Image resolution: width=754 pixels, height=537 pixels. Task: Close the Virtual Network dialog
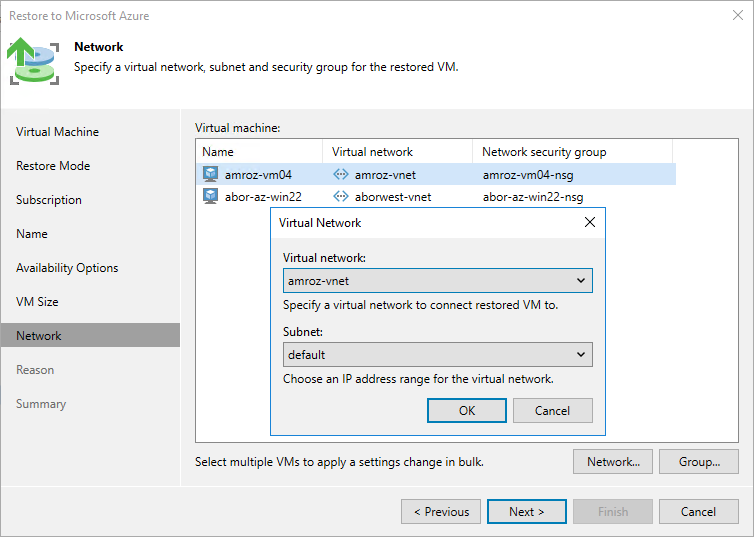tap(589, 222)
